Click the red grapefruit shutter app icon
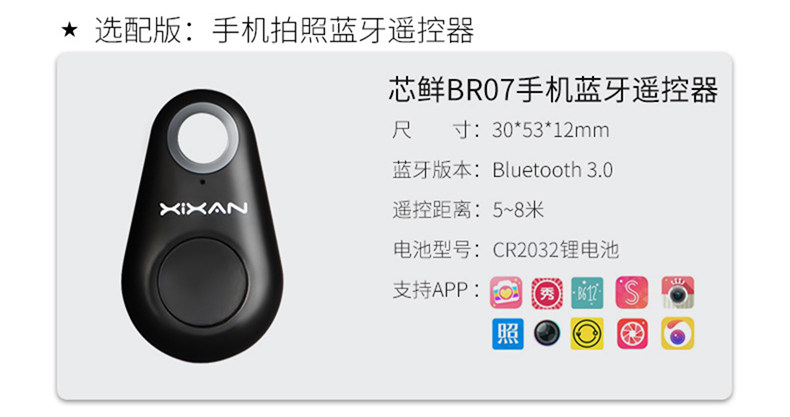The height and width of the screenshot is (417, 790). click(x=632, y=333)
